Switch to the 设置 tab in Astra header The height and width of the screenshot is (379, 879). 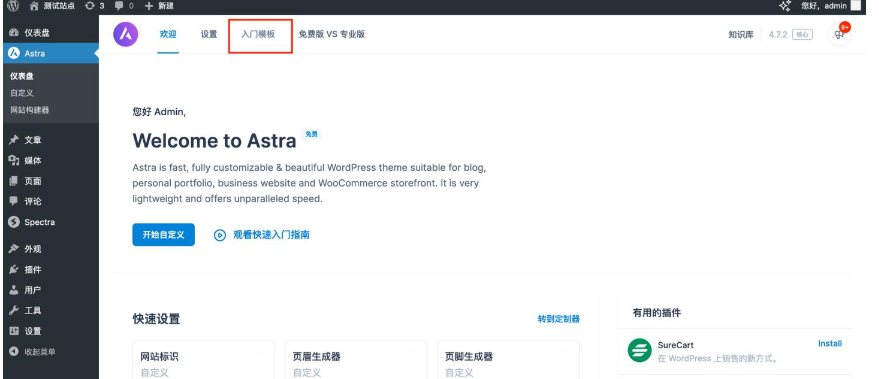coord(209,34)
